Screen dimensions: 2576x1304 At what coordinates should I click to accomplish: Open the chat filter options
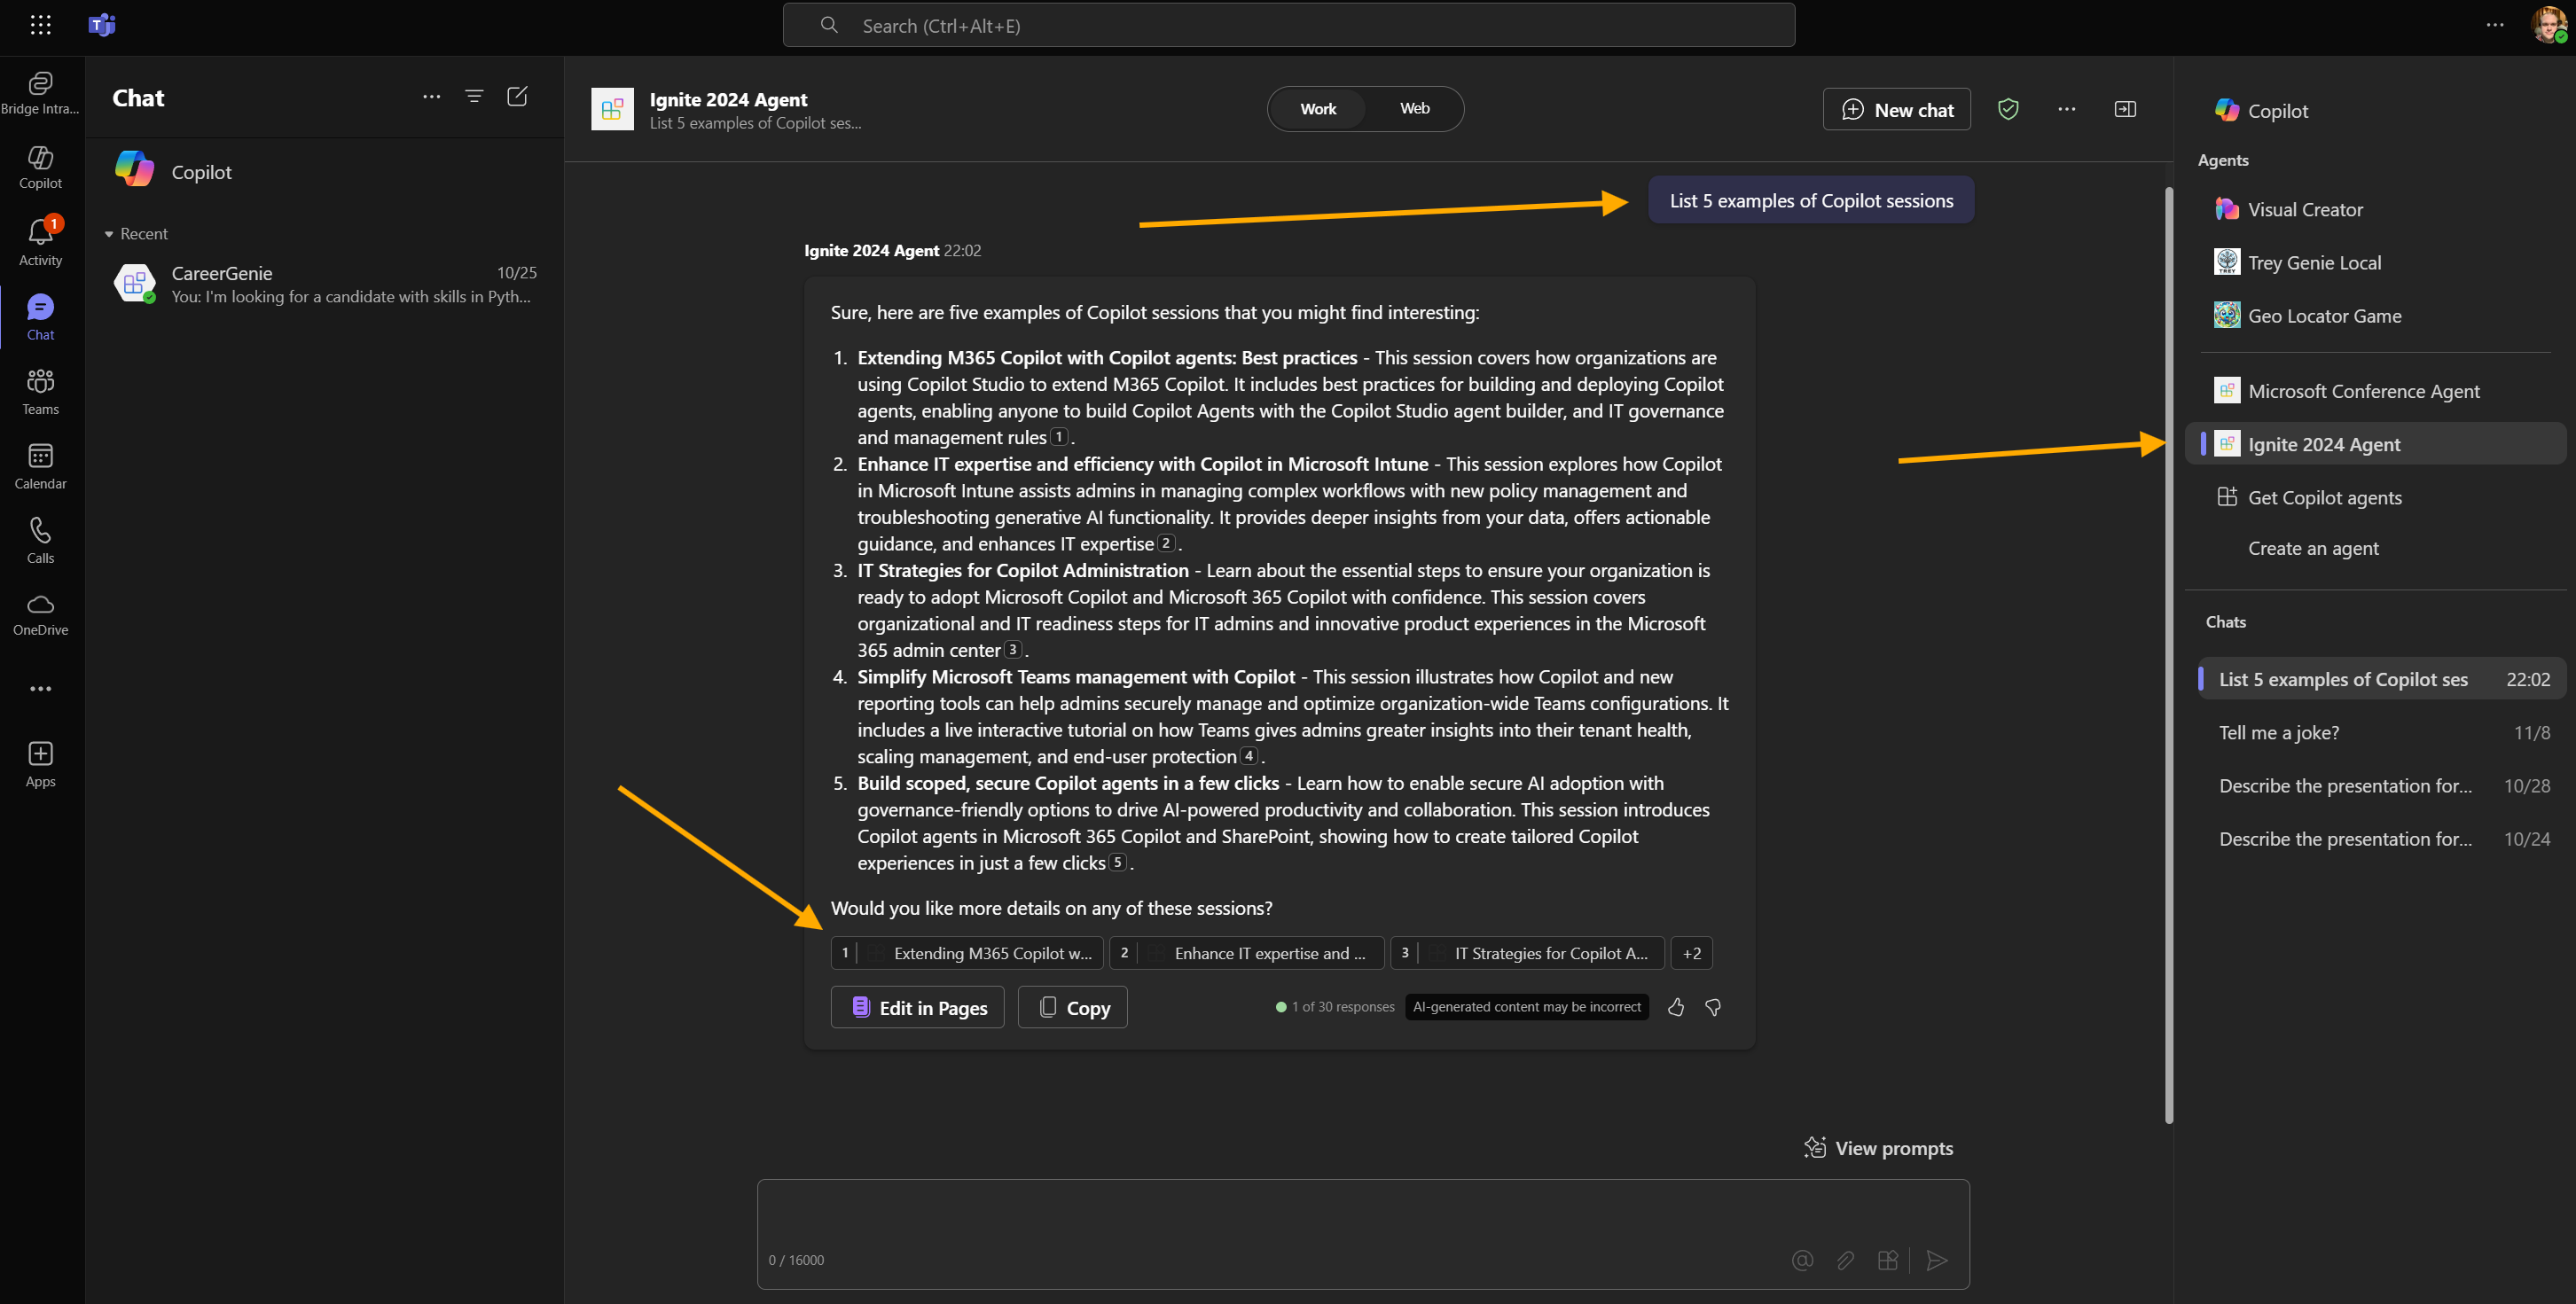(474, 96)
